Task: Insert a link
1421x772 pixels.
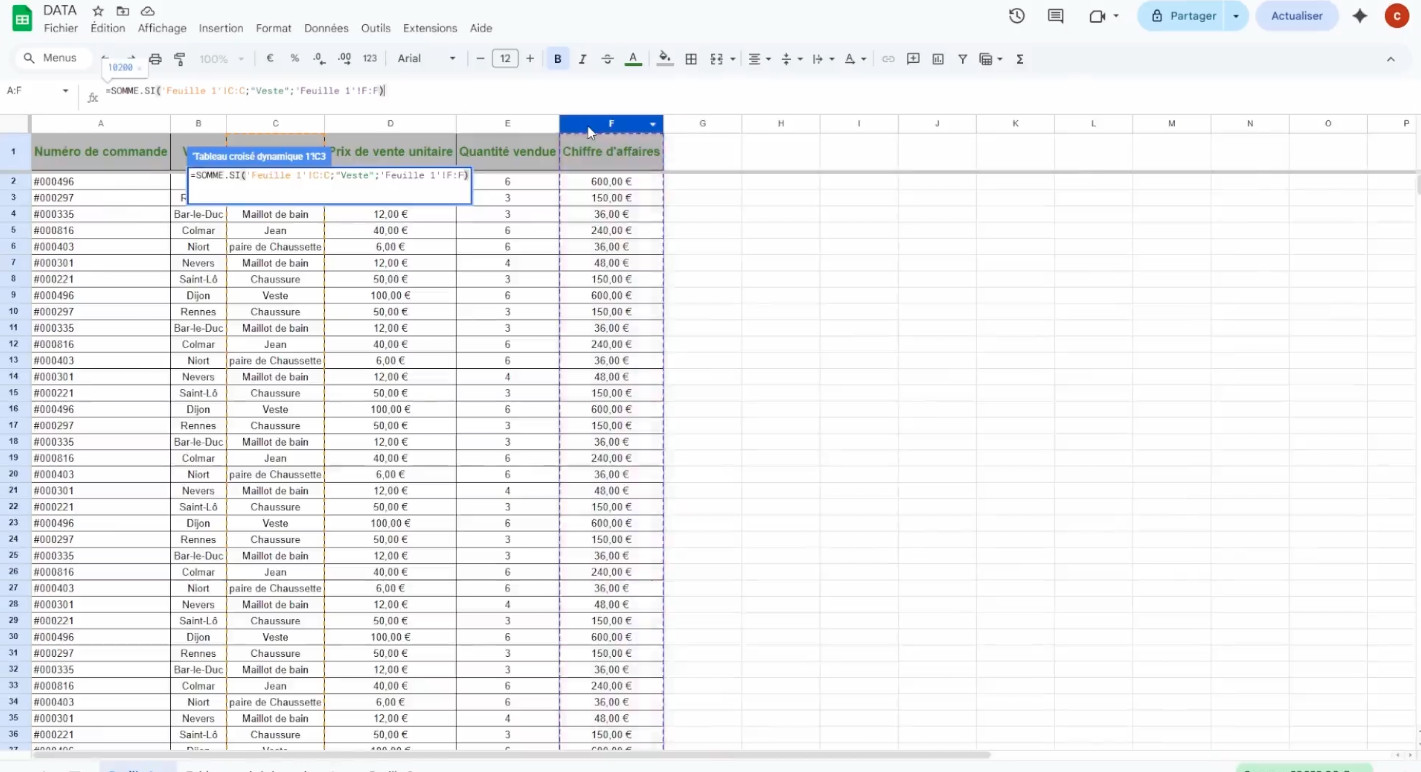Action: pyautogui.click(x=888, y=59)
